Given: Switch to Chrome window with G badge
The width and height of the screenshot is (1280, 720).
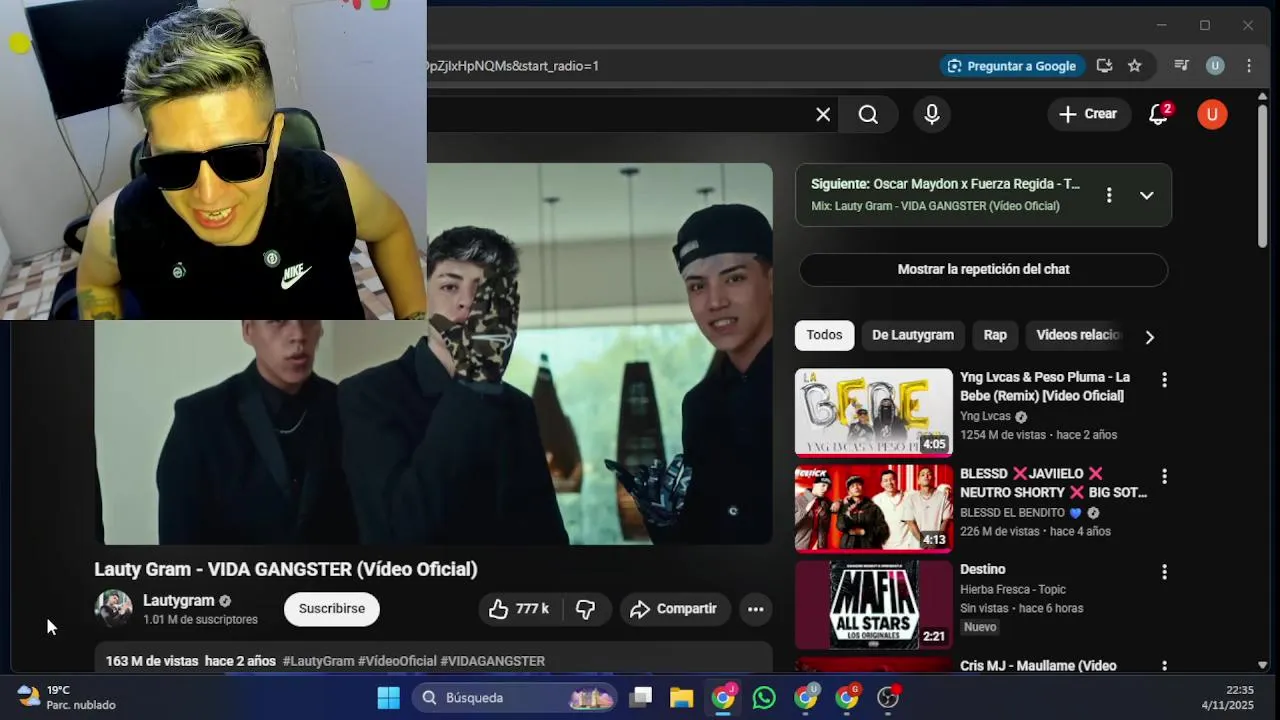Looking at the screenshot, I should coord(847,698).
